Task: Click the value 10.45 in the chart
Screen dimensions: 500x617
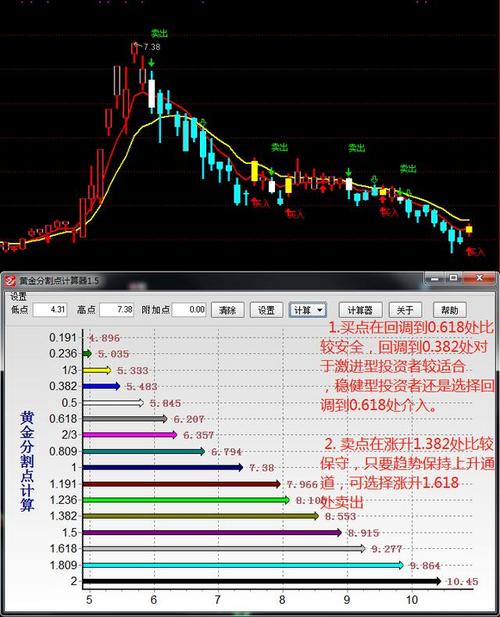Action: (463, 582)
